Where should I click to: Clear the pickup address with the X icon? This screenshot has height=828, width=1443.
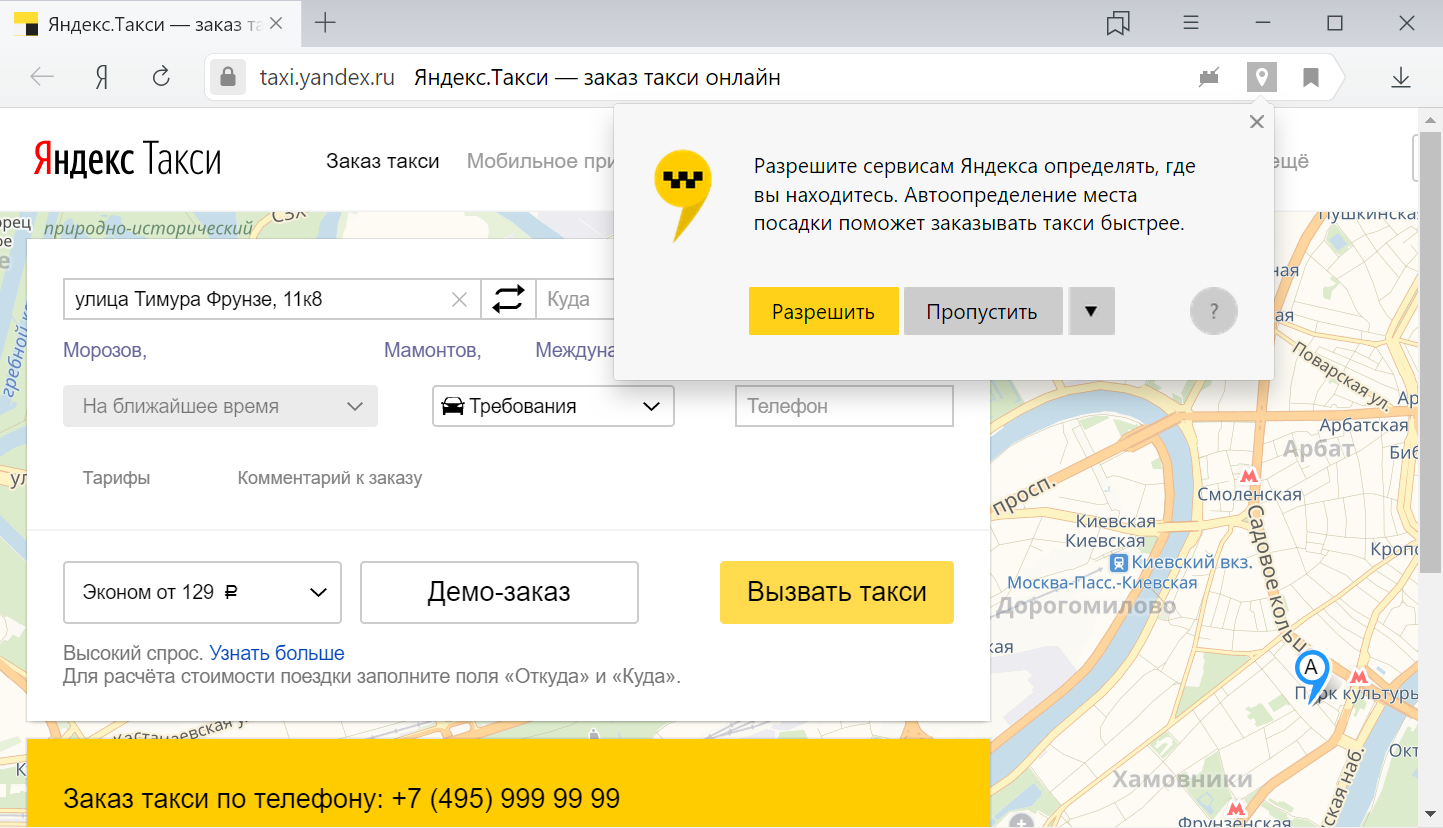[460, 299]
